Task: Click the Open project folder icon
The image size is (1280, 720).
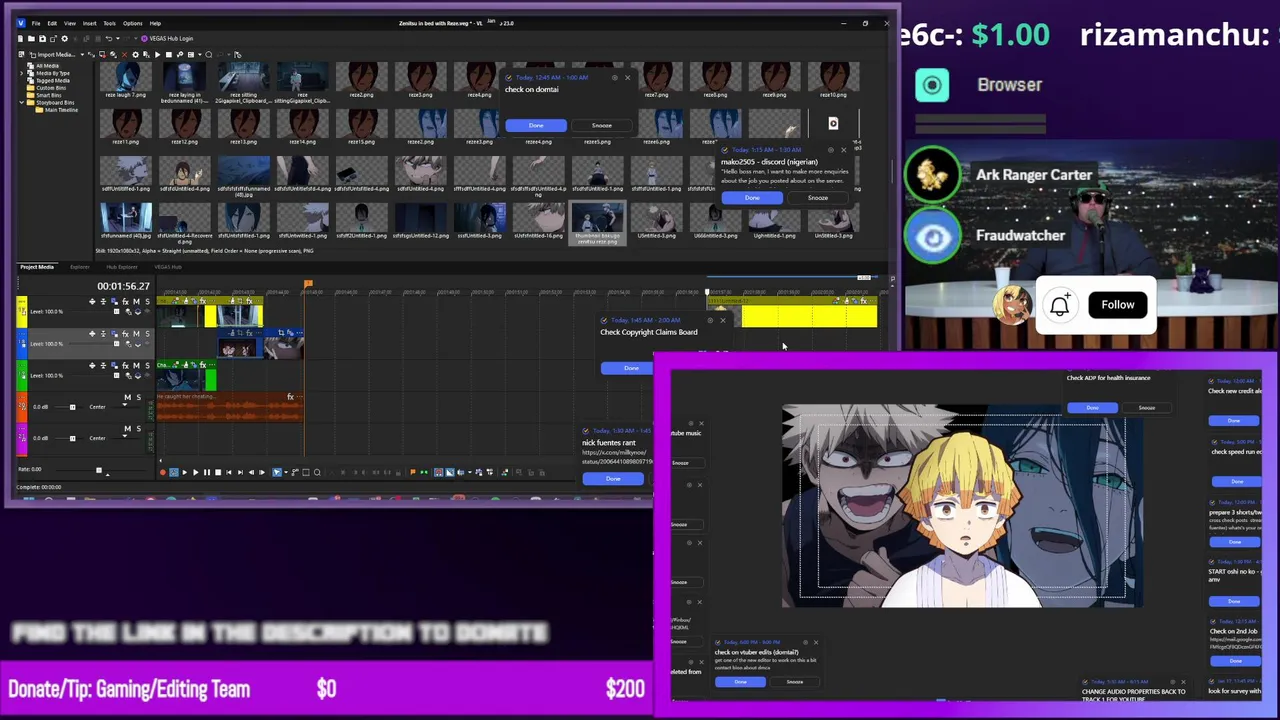Action: pos(31,38)
